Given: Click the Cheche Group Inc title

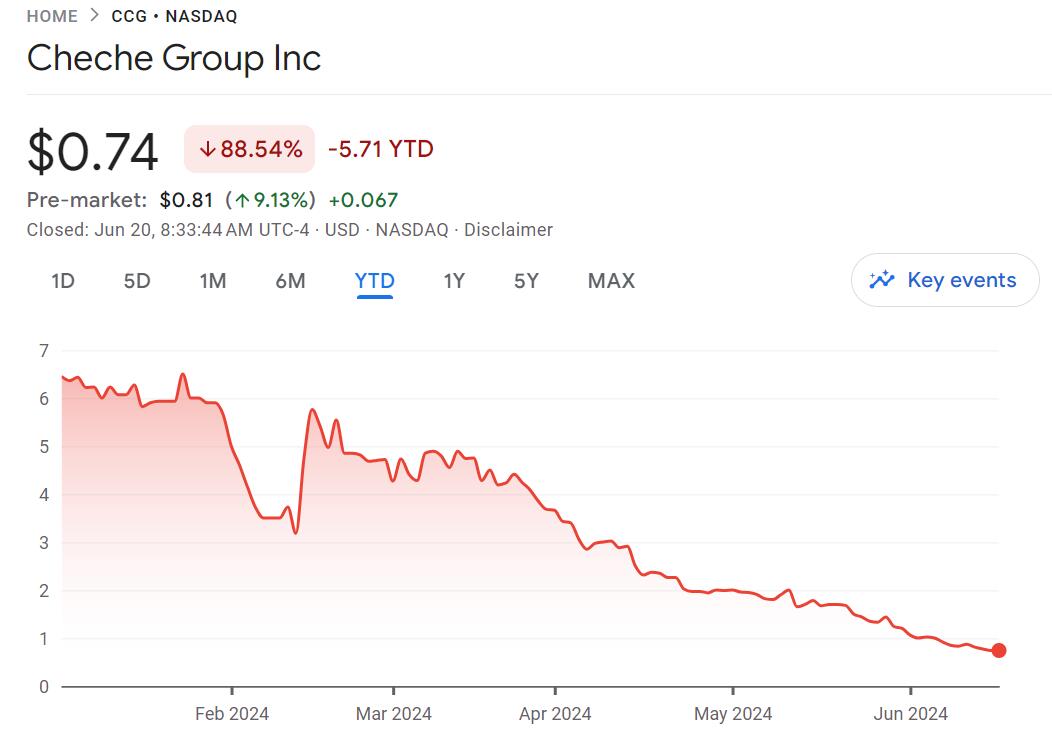Looking at the screenshot, I should (174, 58).
